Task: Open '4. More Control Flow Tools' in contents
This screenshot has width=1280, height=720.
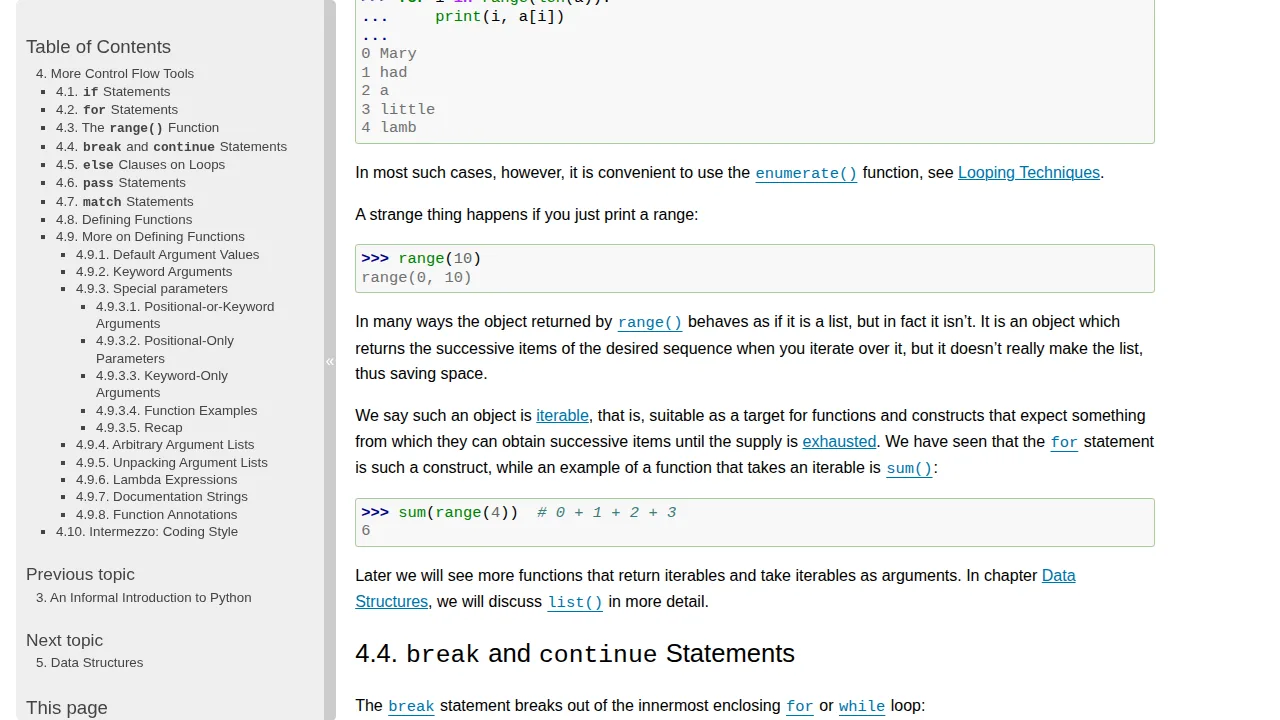Action: tap(115, 74)
